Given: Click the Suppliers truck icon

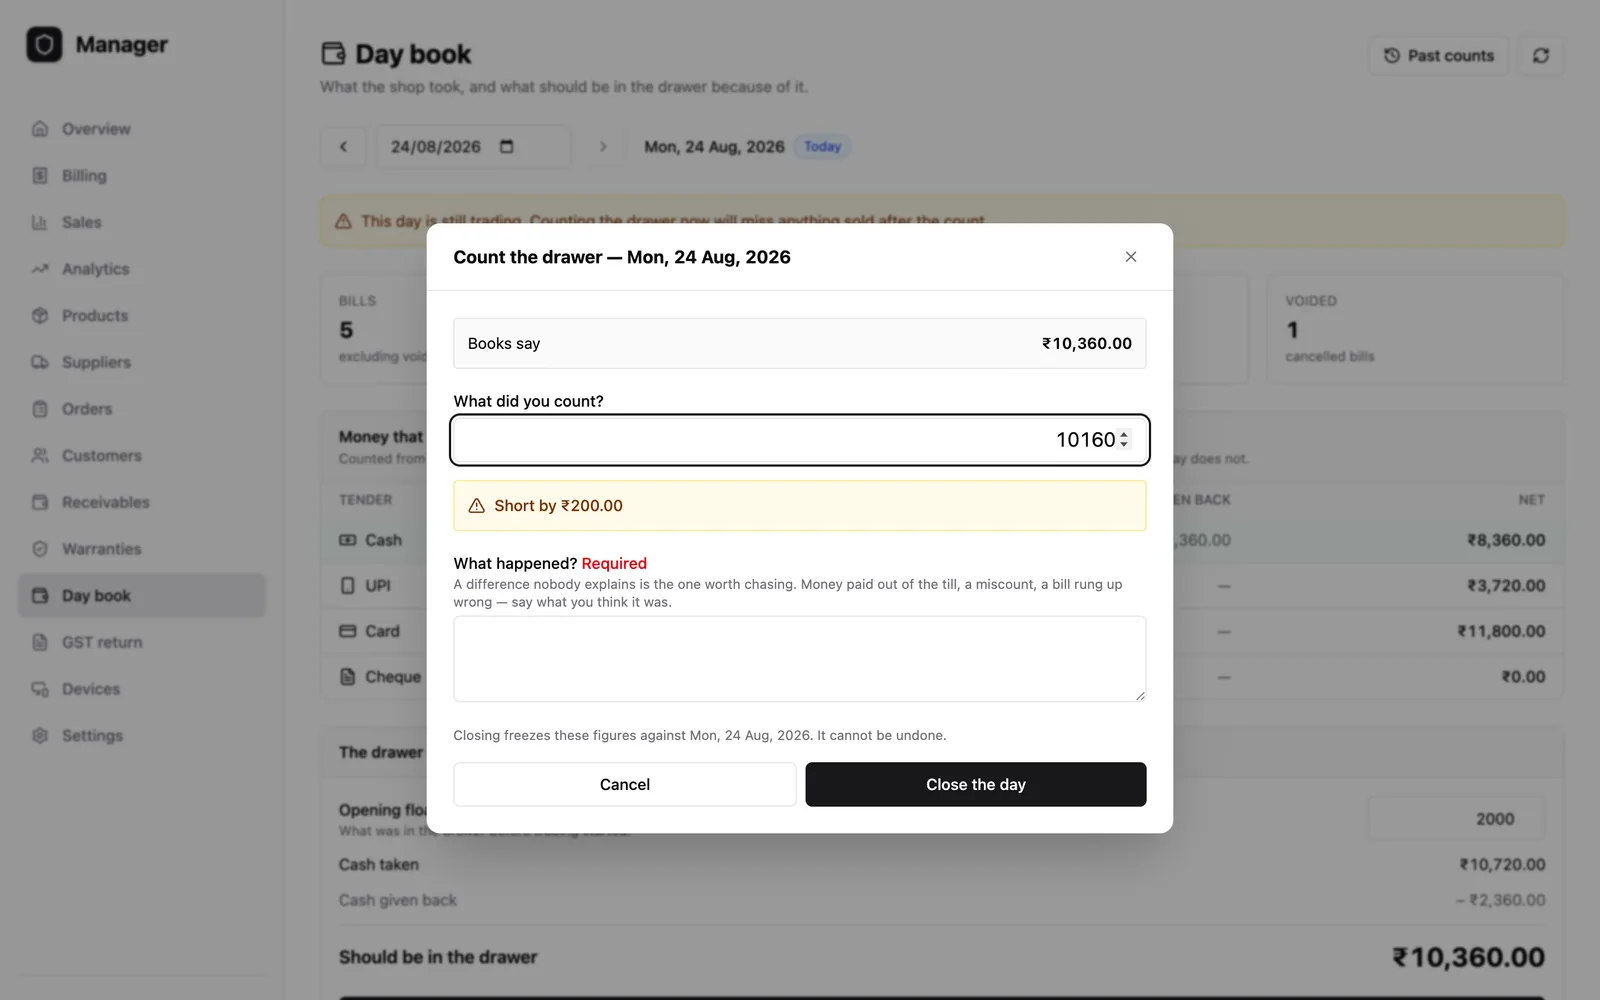Looking at the screenshot, I should coord(40,362).
